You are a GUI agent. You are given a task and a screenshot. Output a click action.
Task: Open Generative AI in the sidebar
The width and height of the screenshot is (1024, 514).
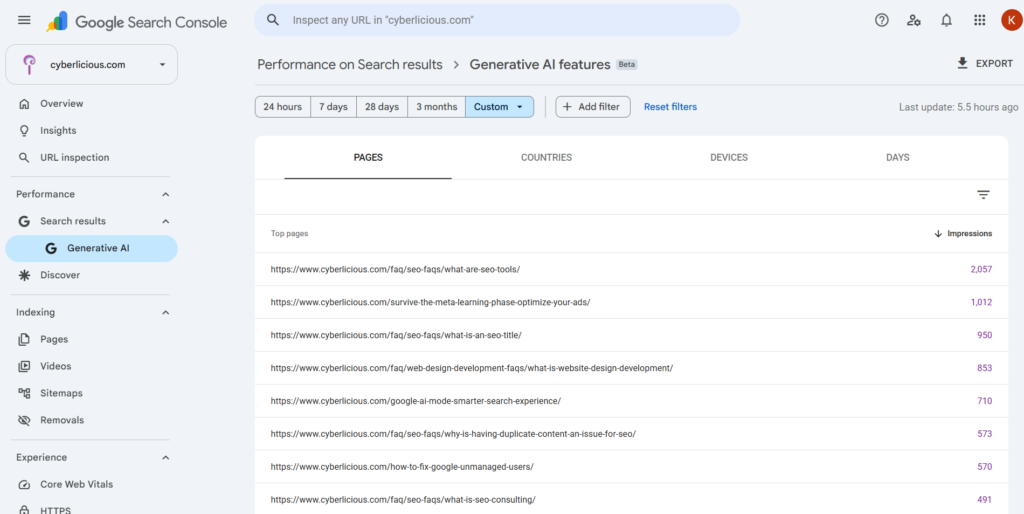click(x=91, y=248)
